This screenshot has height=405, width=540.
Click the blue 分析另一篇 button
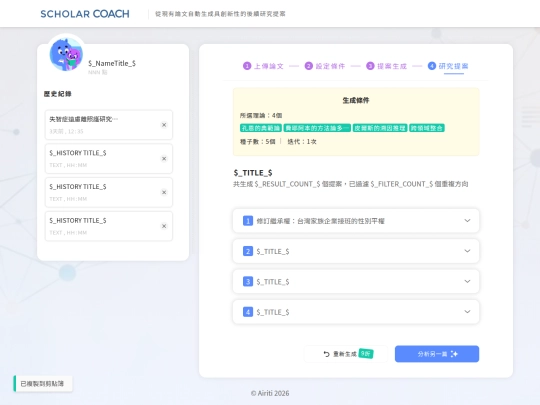437,354
